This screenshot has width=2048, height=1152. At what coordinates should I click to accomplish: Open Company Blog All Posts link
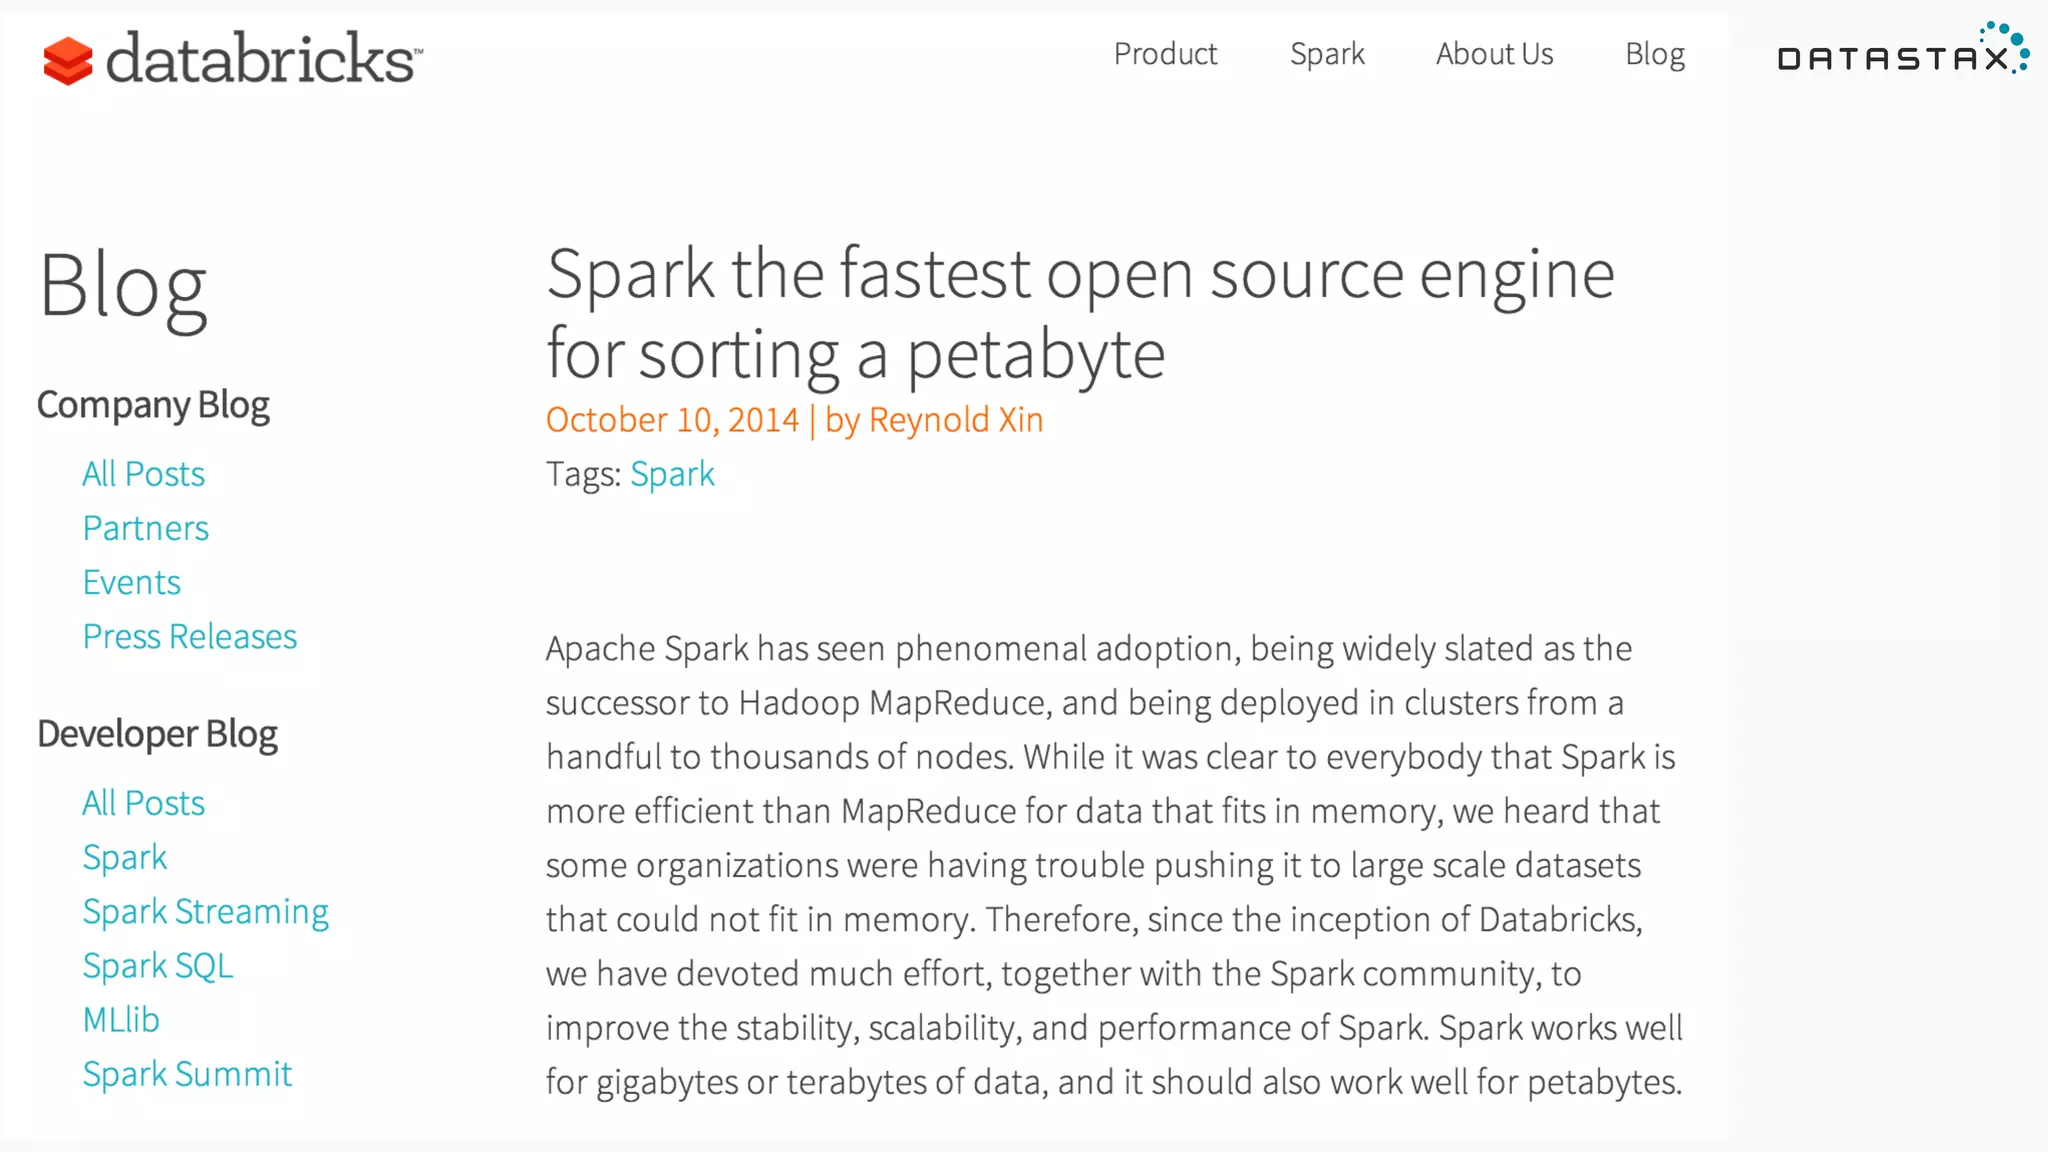coord(143,474)
